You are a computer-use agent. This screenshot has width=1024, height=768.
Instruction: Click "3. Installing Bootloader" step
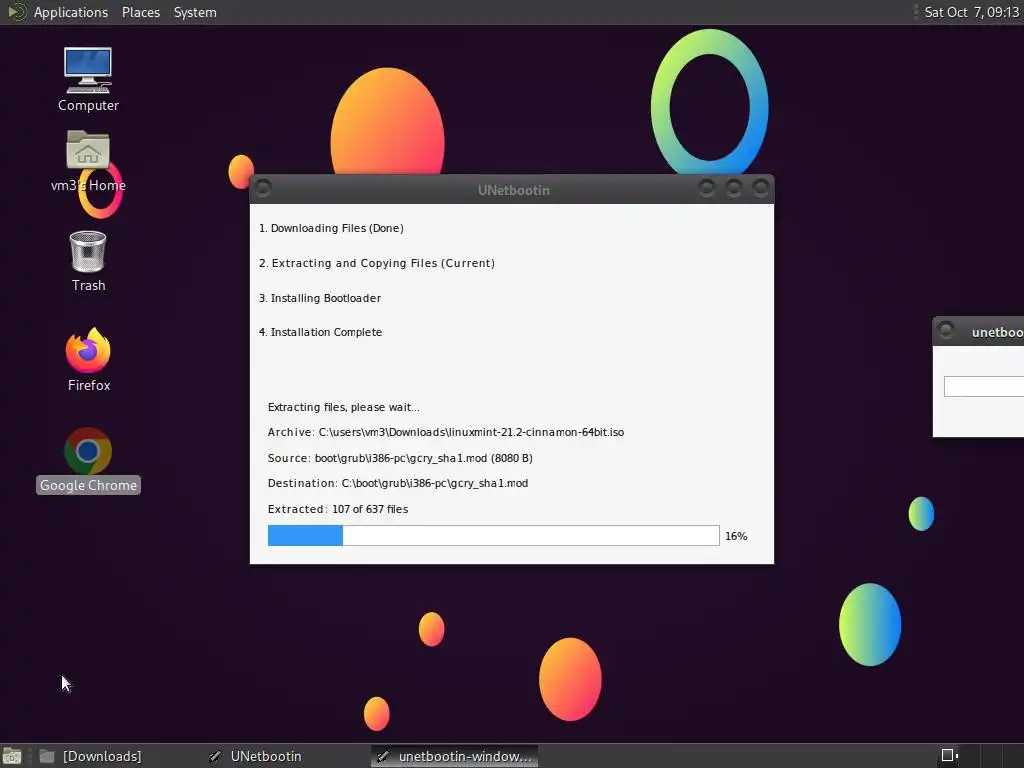pyautogui.click(x=320, y=298)
